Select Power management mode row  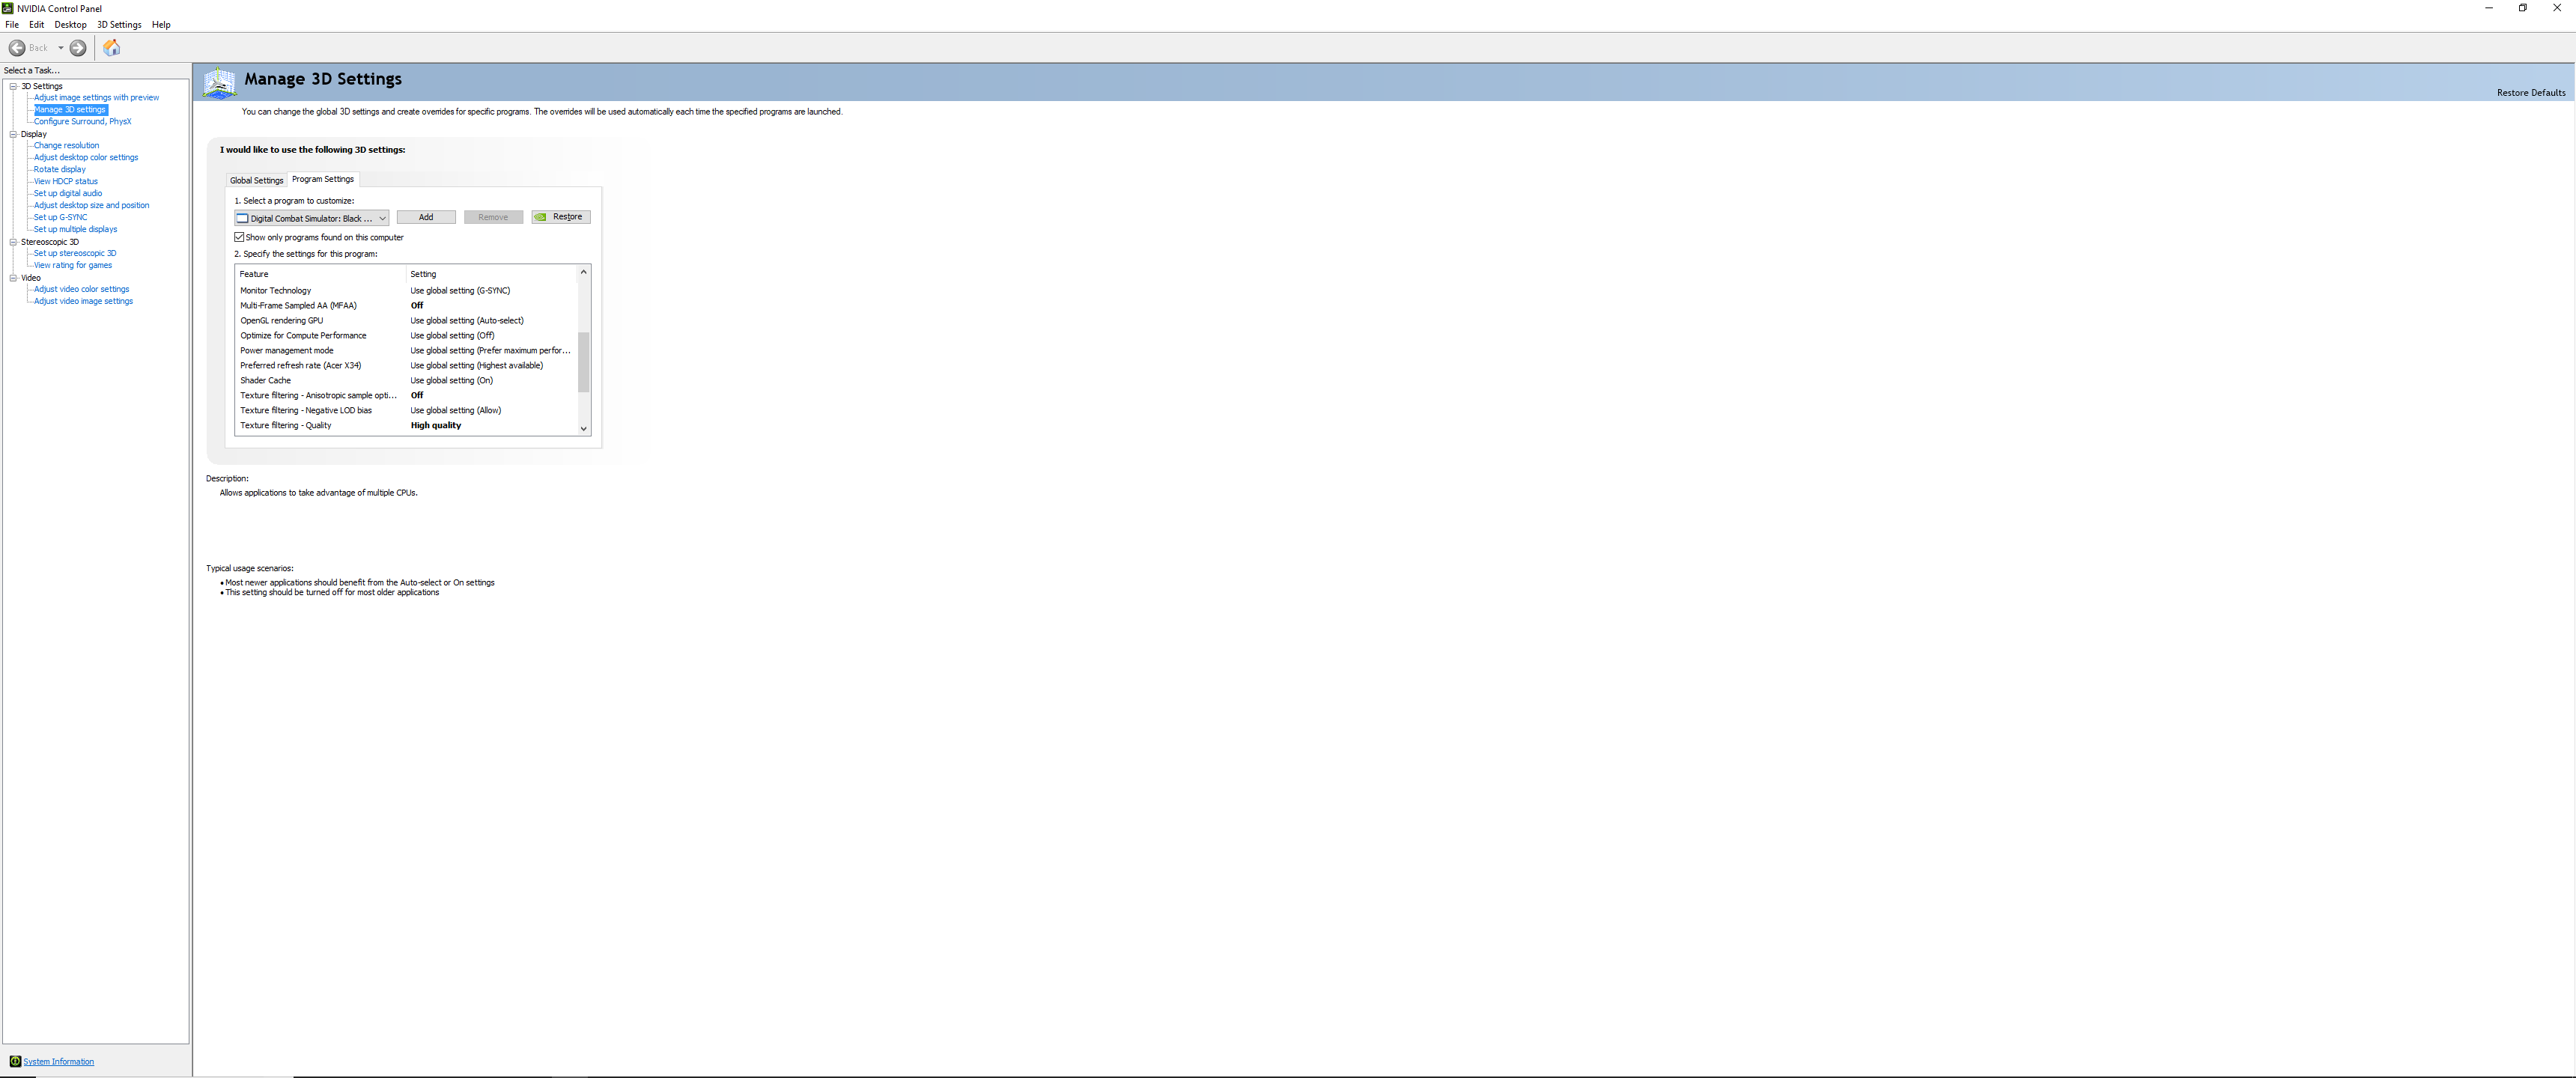click(x=406, y=351)
